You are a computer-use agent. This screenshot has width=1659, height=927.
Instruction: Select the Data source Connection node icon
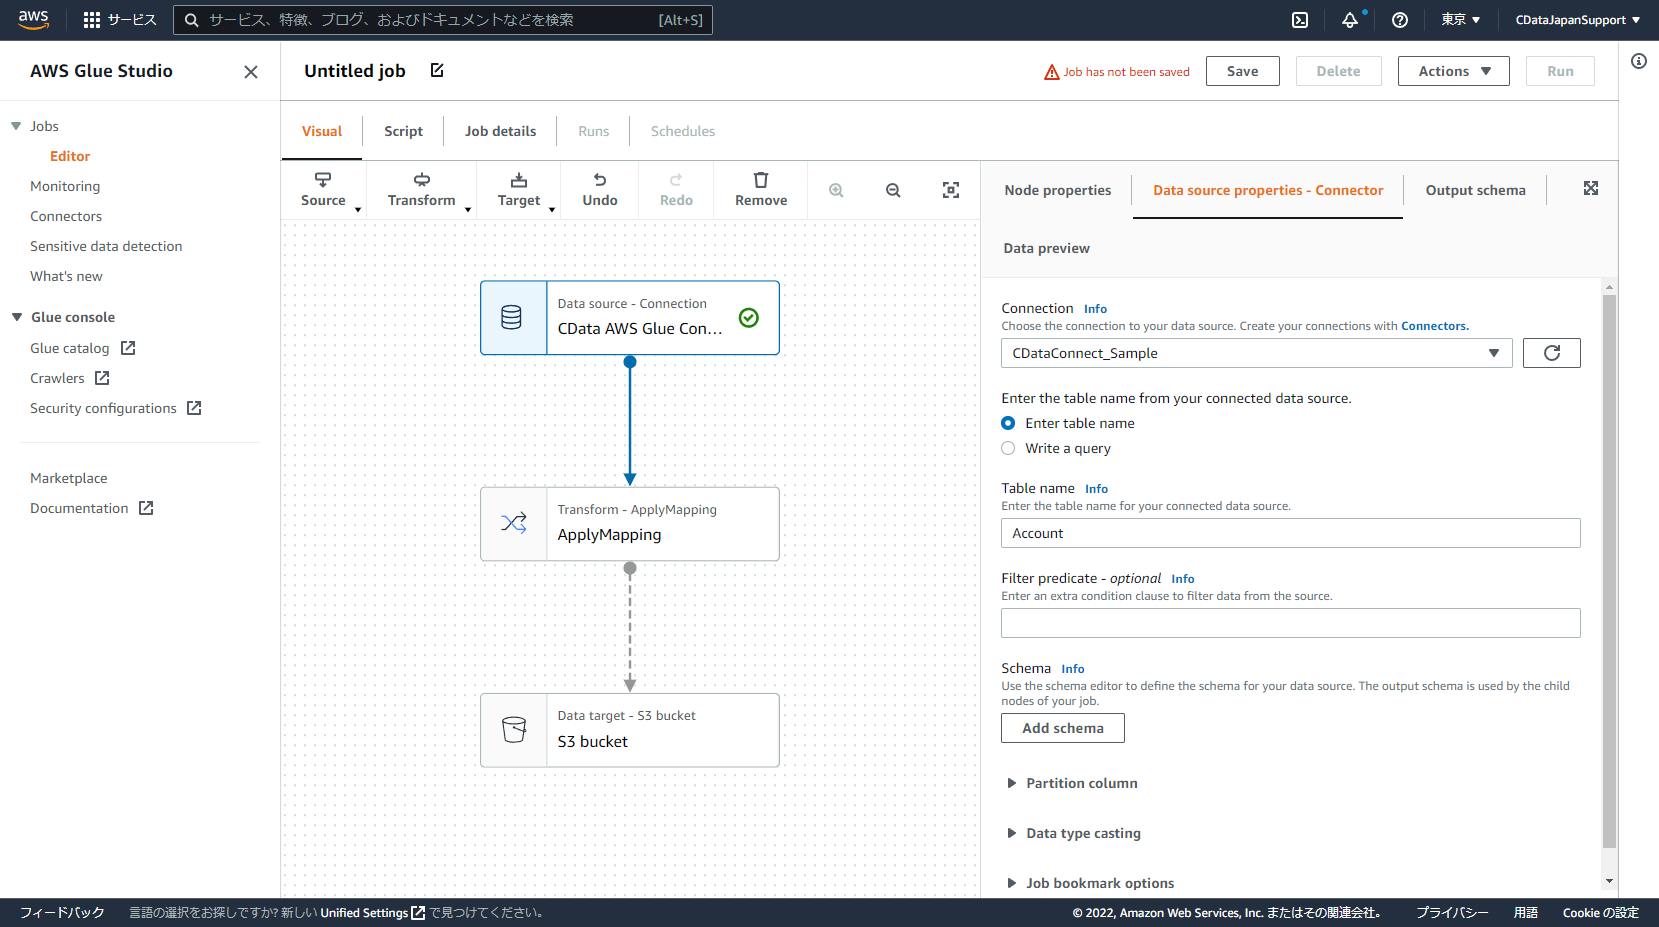point(512,318)
